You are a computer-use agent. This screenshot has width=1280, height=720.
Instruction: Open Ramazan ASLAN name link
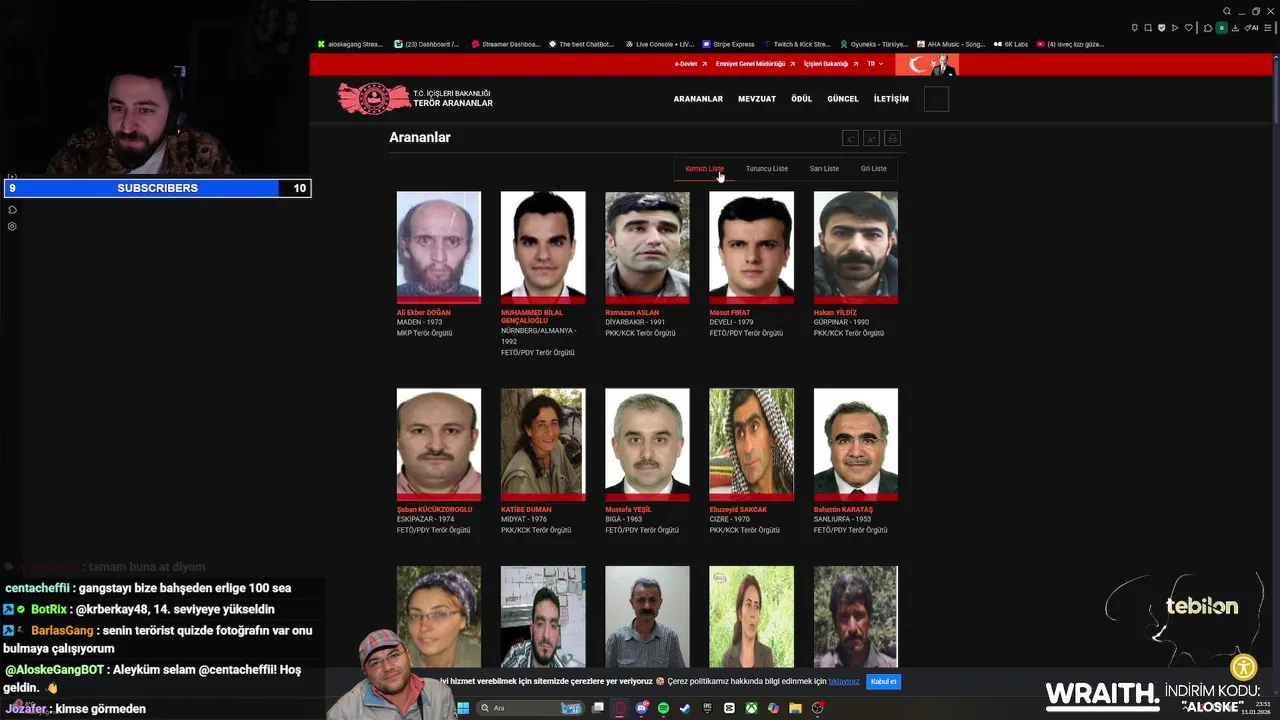click(x=632, y=313)
